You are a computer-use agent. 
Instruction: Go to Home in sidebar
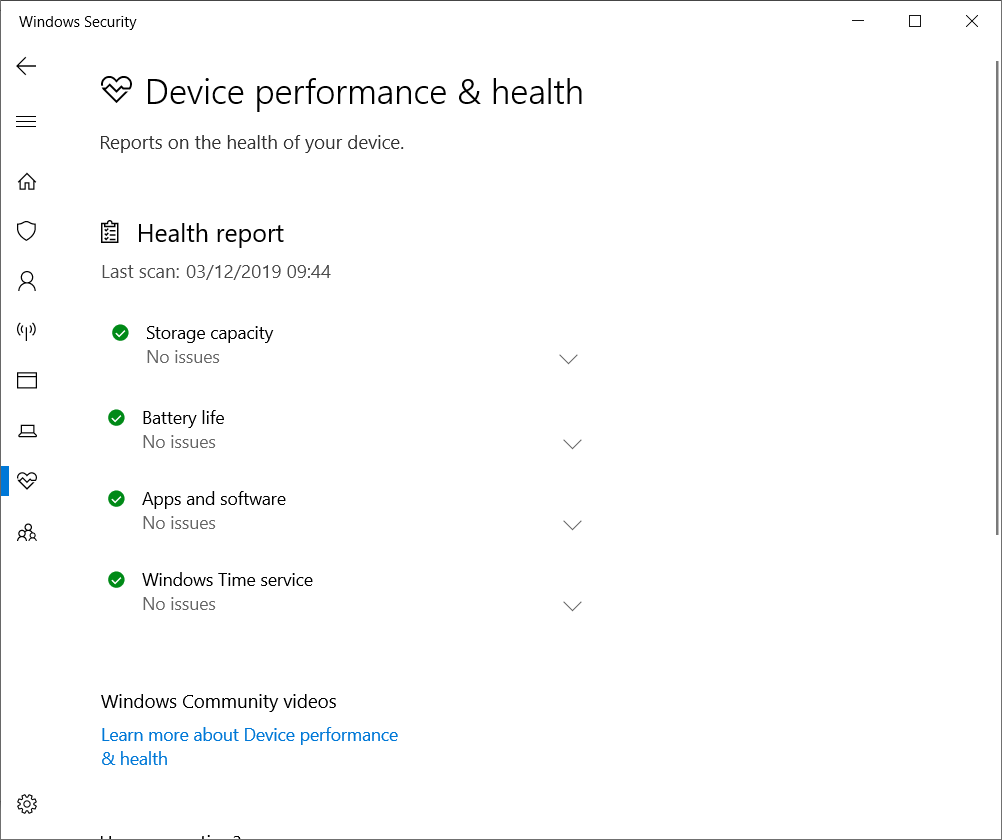(x=27, y=182)
